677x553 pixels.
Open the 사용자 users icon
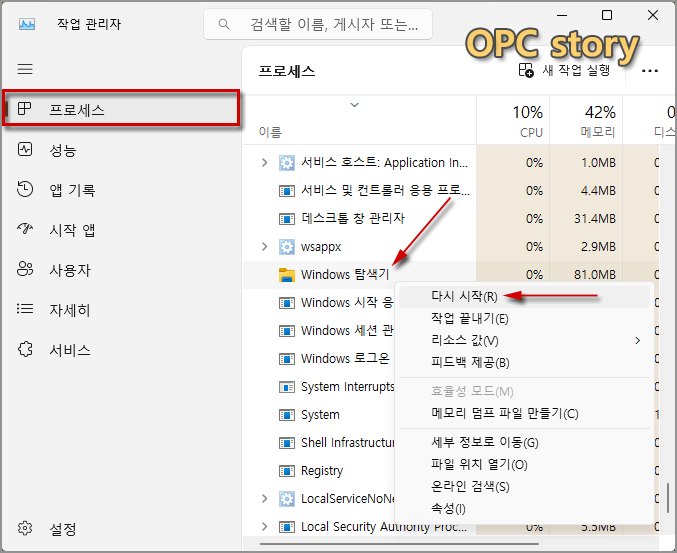pyautogui.click(x=25, y=269)
